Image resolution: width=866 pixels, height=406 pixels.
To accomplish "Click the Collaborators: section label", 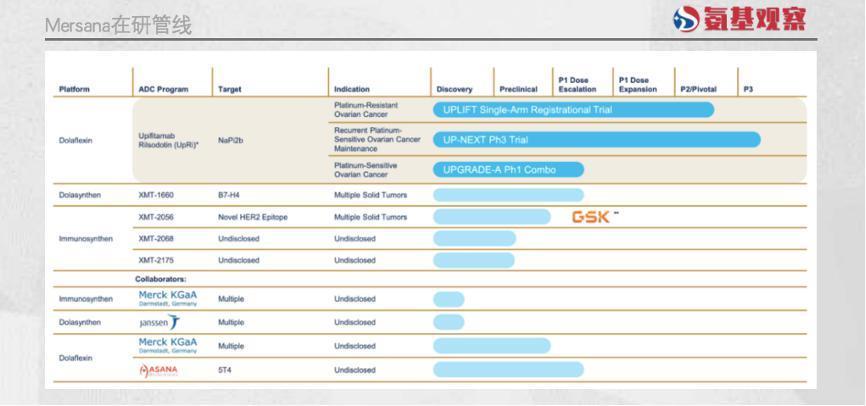I will (x=160, y=279).
